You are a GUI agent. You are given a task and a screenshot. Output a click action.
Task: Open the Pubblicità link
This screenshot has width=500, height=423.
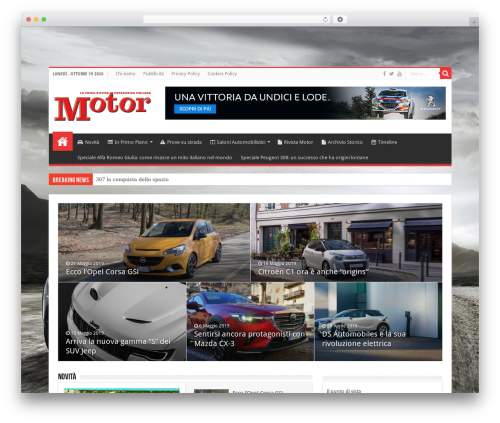coord(153,74)
